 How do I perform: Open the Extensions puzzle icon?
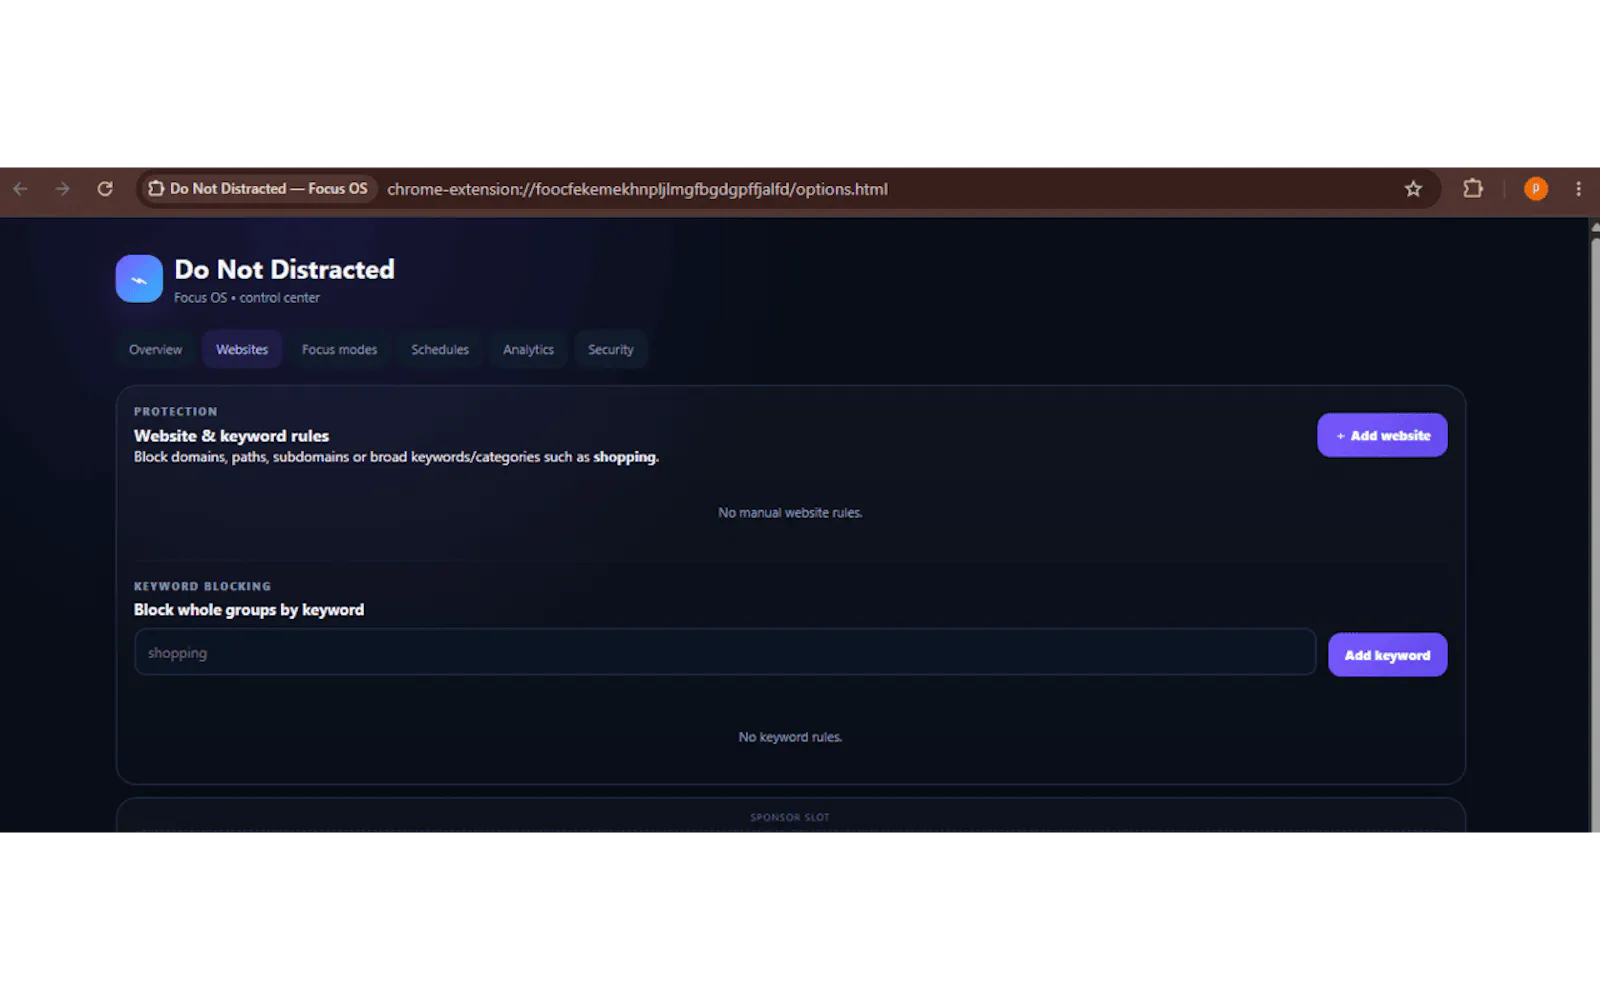pyautogui.click(x=1472, y=188)
